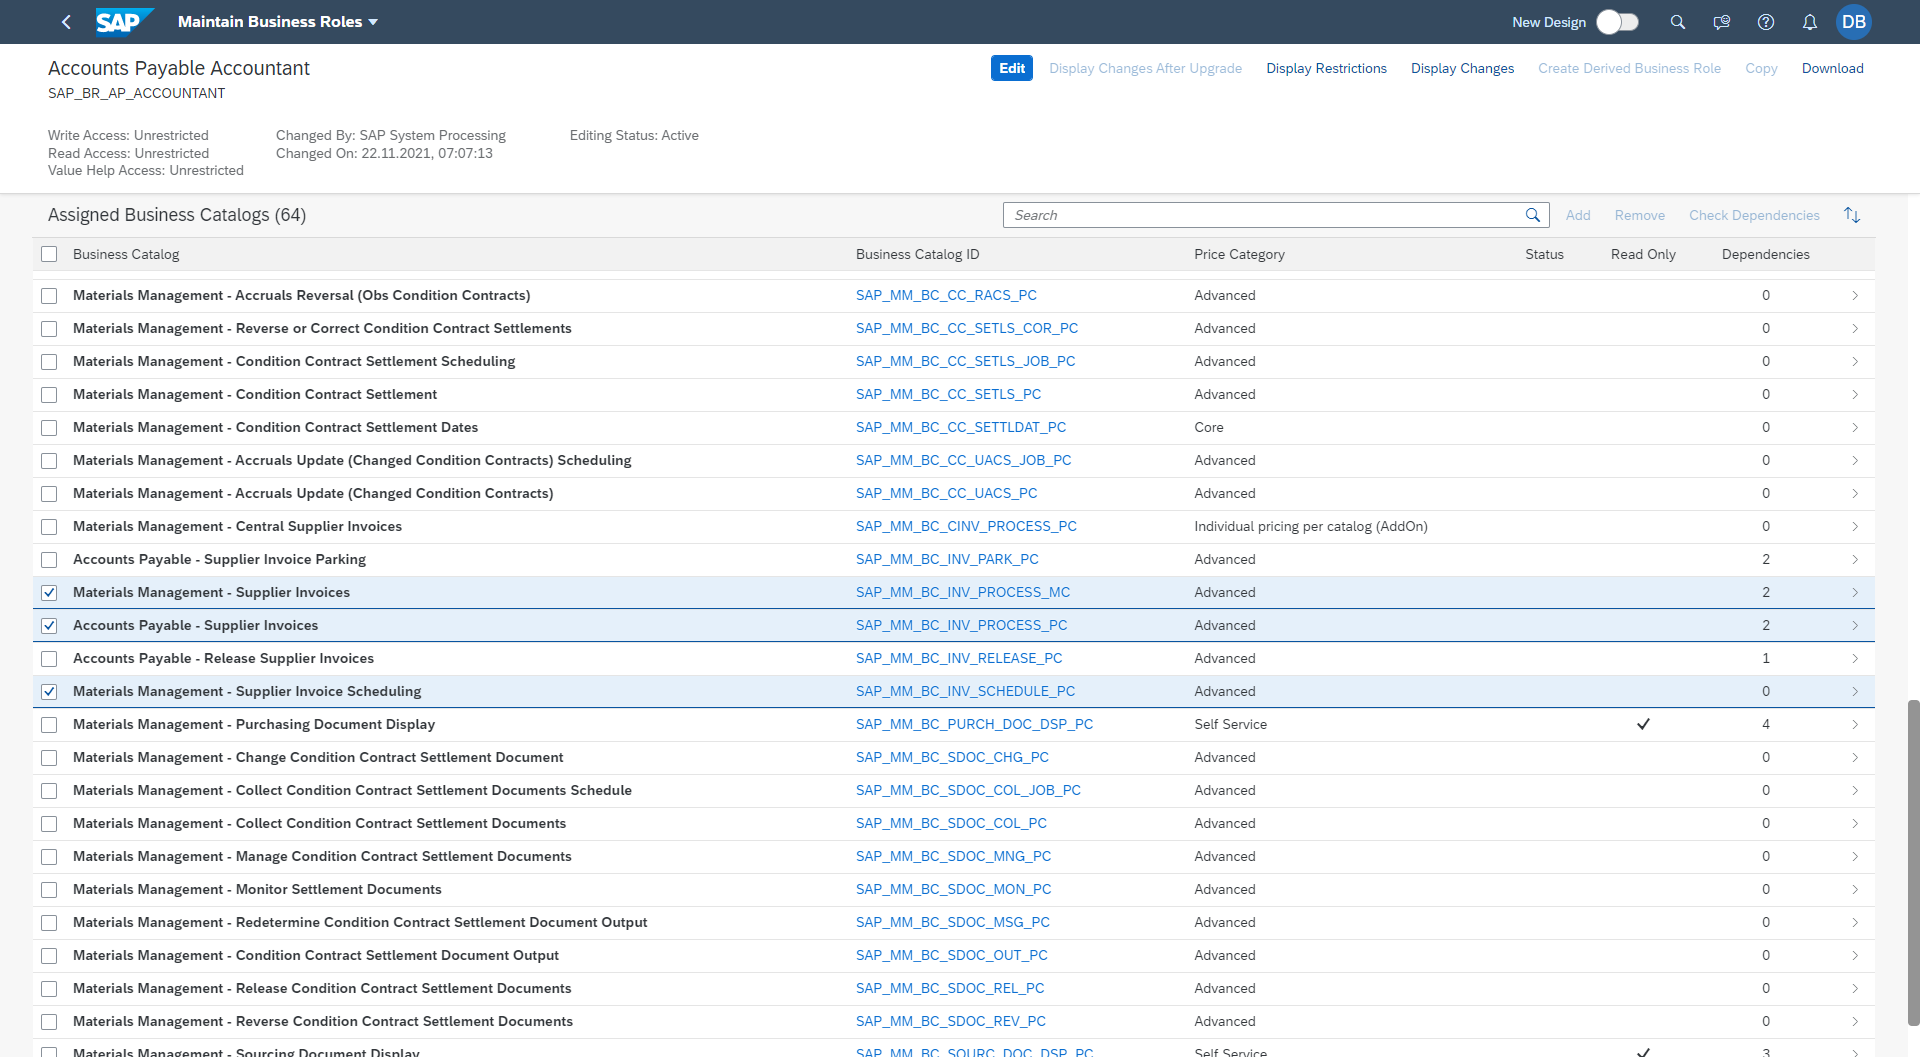The image size is (1920, 1057).
Task: Open the table sort settings icon
Action: [x=1852, y=215]
